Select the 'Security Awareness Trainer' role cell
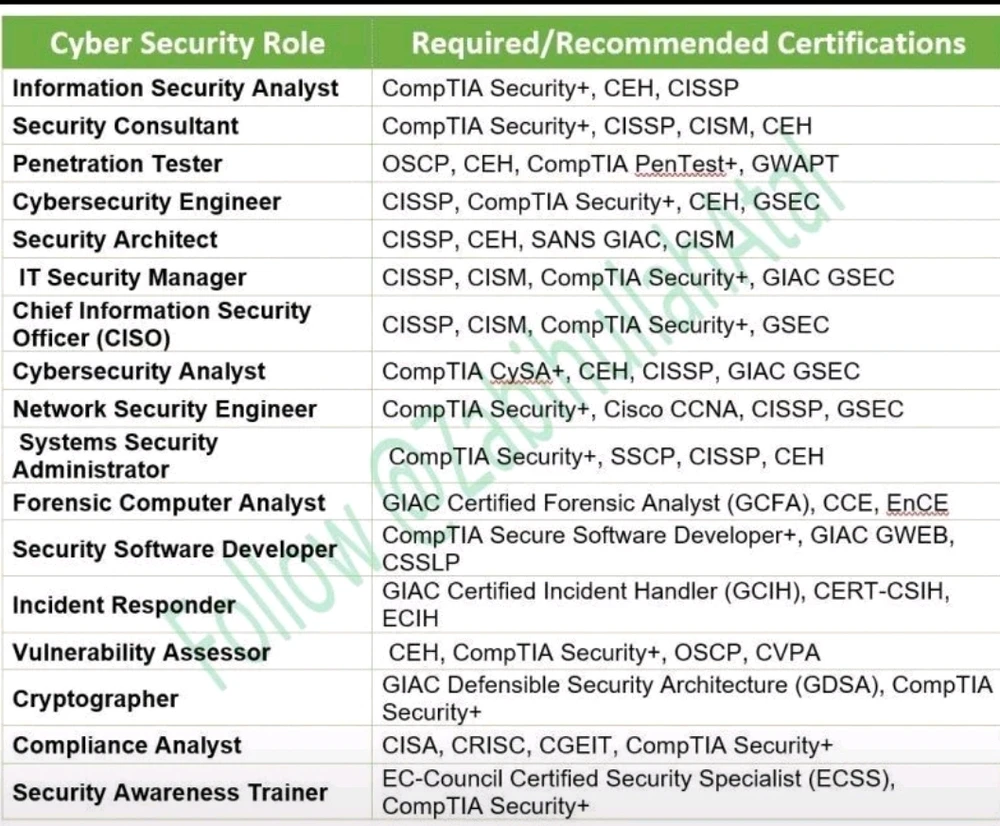This screenshot has width=1000, height=826. coord(187,792)
